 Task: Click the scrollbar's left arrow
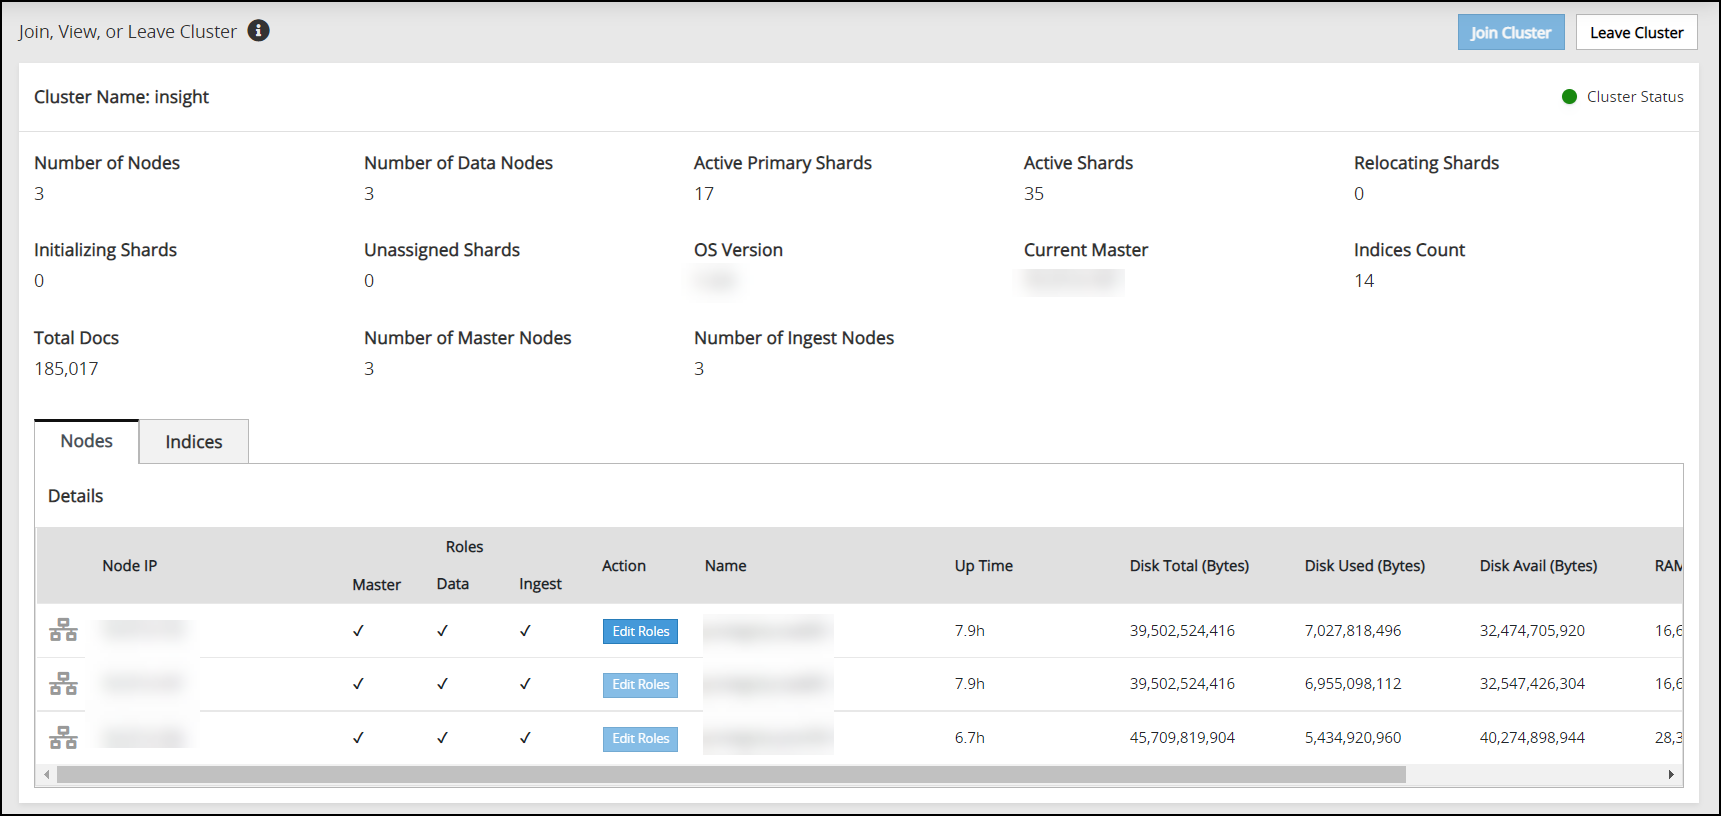(x=46, y=775)
